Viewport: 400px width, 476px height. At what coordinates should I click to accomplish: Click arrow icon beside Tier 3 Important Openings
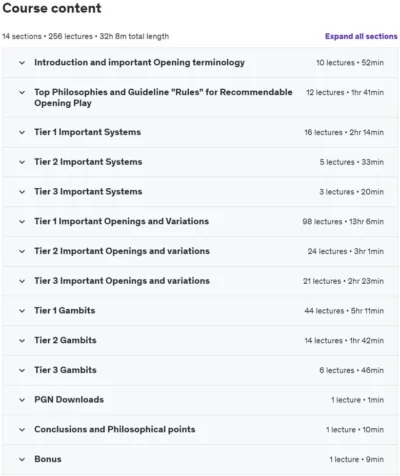tap(22, 281)
